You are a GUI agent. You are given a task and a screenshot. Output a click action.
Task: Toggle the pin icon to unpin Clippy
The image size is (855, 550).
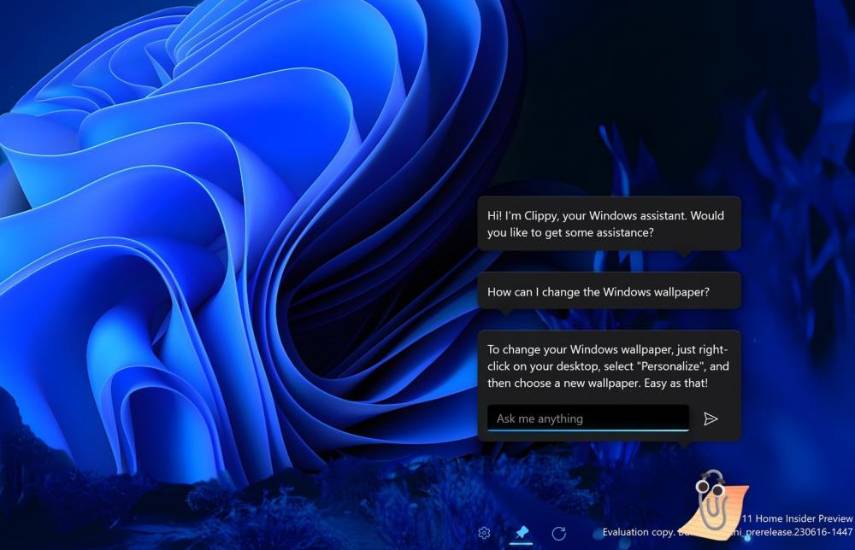[x=521, y=532]
